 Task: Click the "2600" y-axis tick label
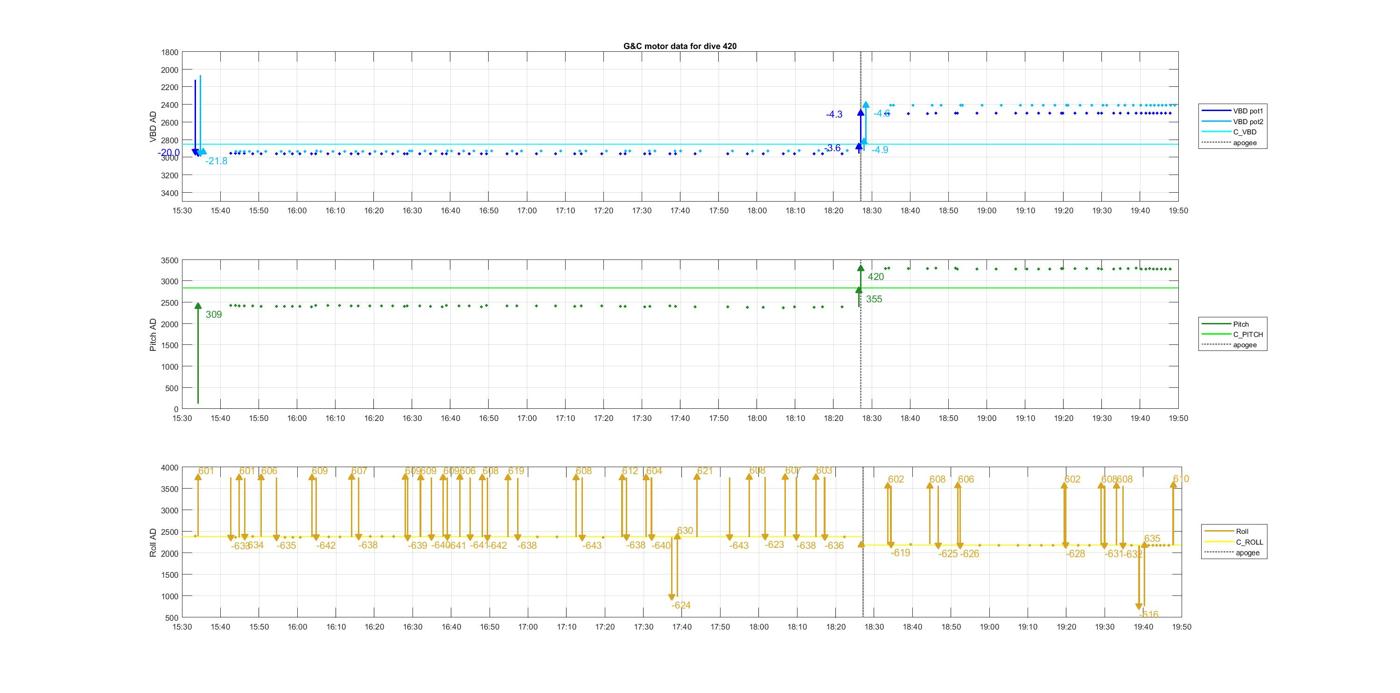coord(170,123)
